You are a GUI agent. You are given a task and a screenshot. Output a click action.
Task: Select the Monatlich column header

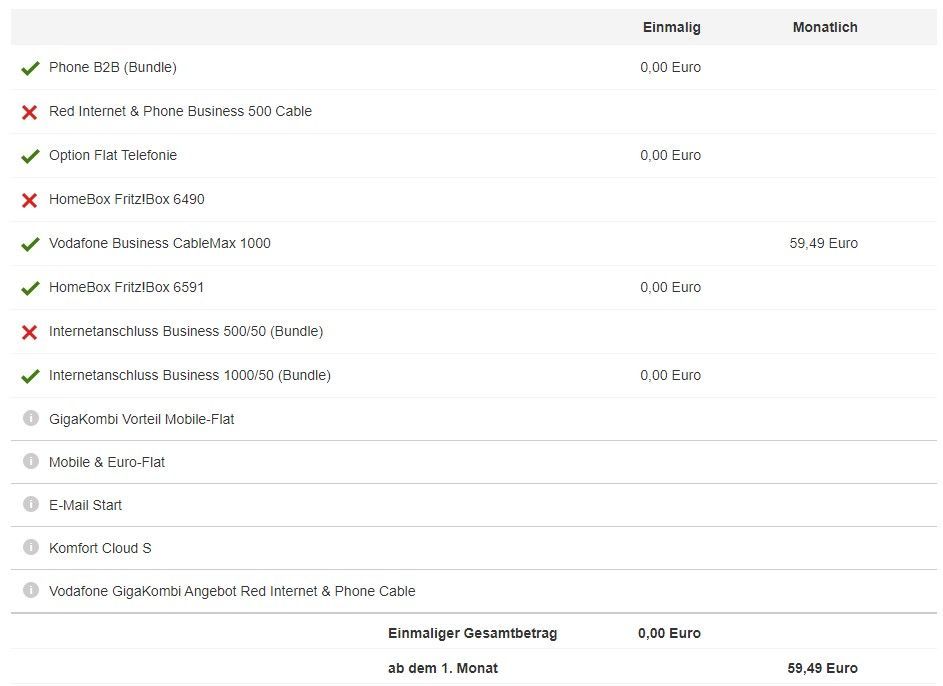pos(825,27)
